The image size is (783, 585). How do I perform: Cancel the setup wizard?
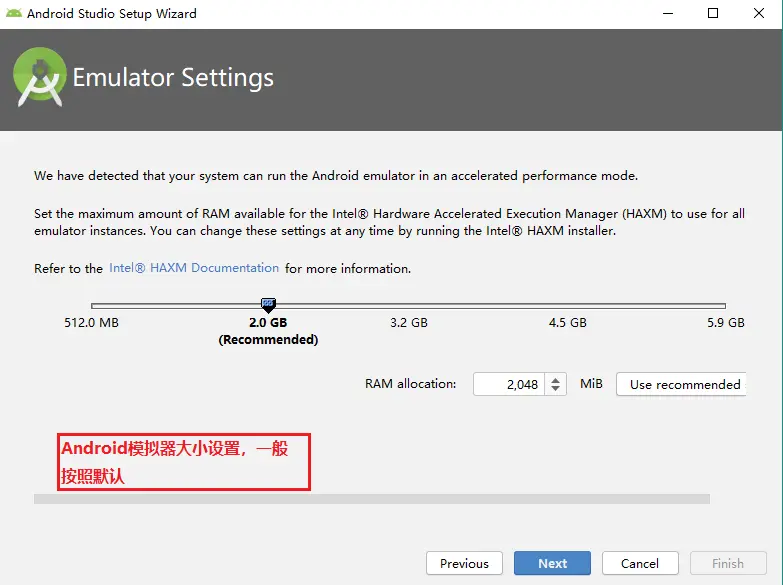[x=640, y=563]
